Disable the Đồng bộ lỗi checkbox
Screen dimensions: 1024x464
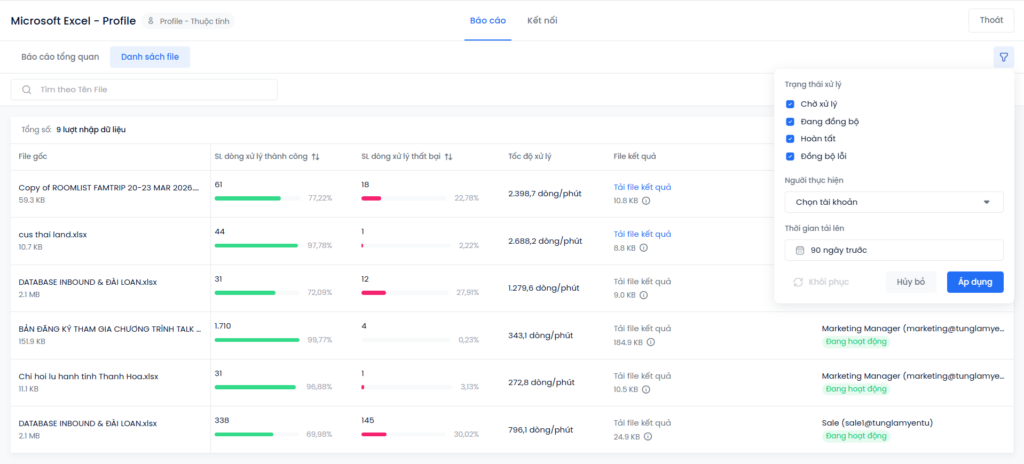point(790,156)
